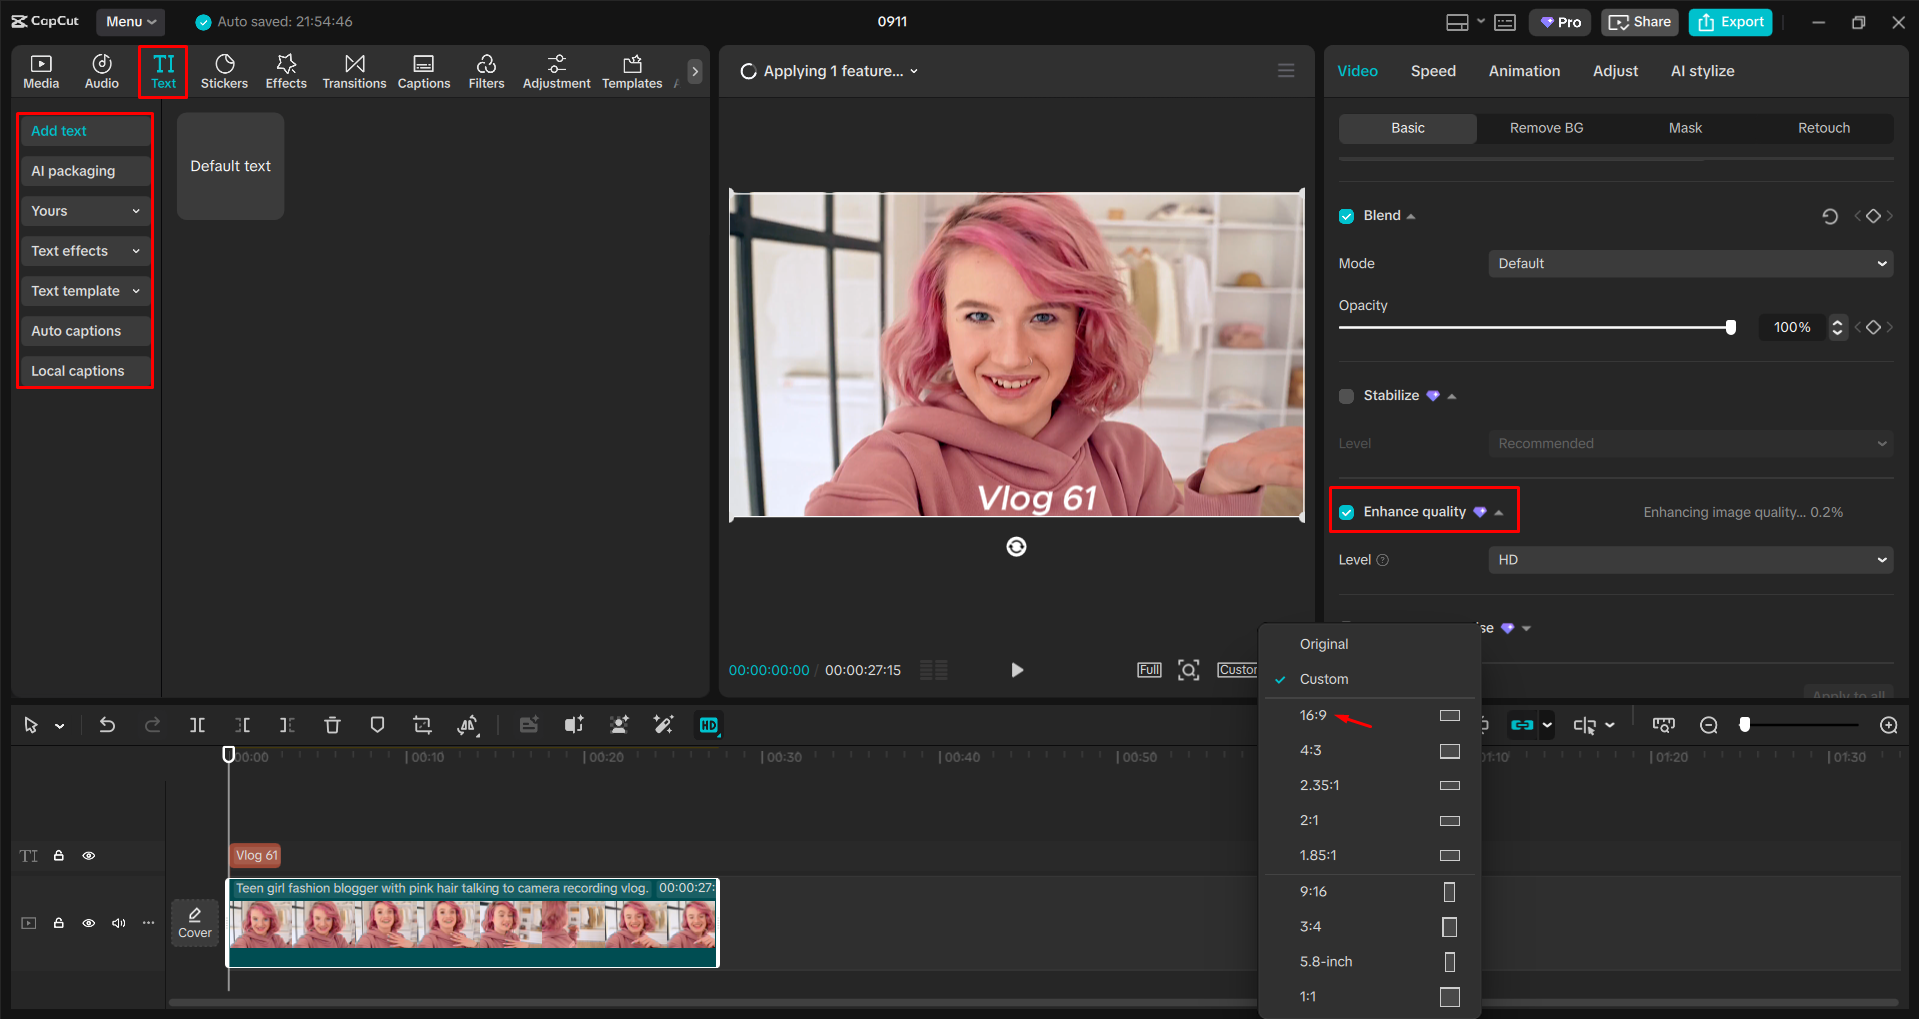Open the Effects panel
The height and width of the screenshot is (1019, 1919).
pos(286,70)
